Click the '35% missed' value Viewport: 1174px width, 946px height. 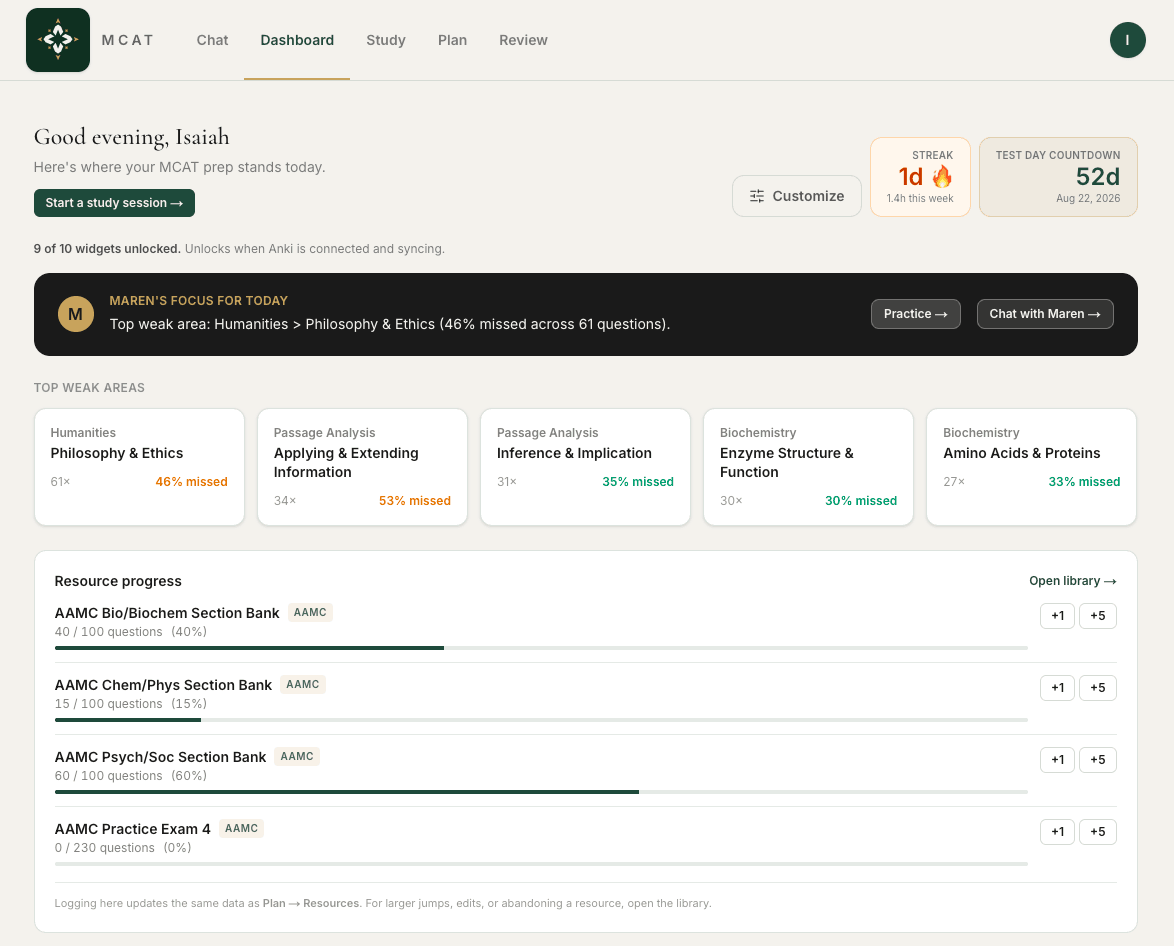coord(638,482)
